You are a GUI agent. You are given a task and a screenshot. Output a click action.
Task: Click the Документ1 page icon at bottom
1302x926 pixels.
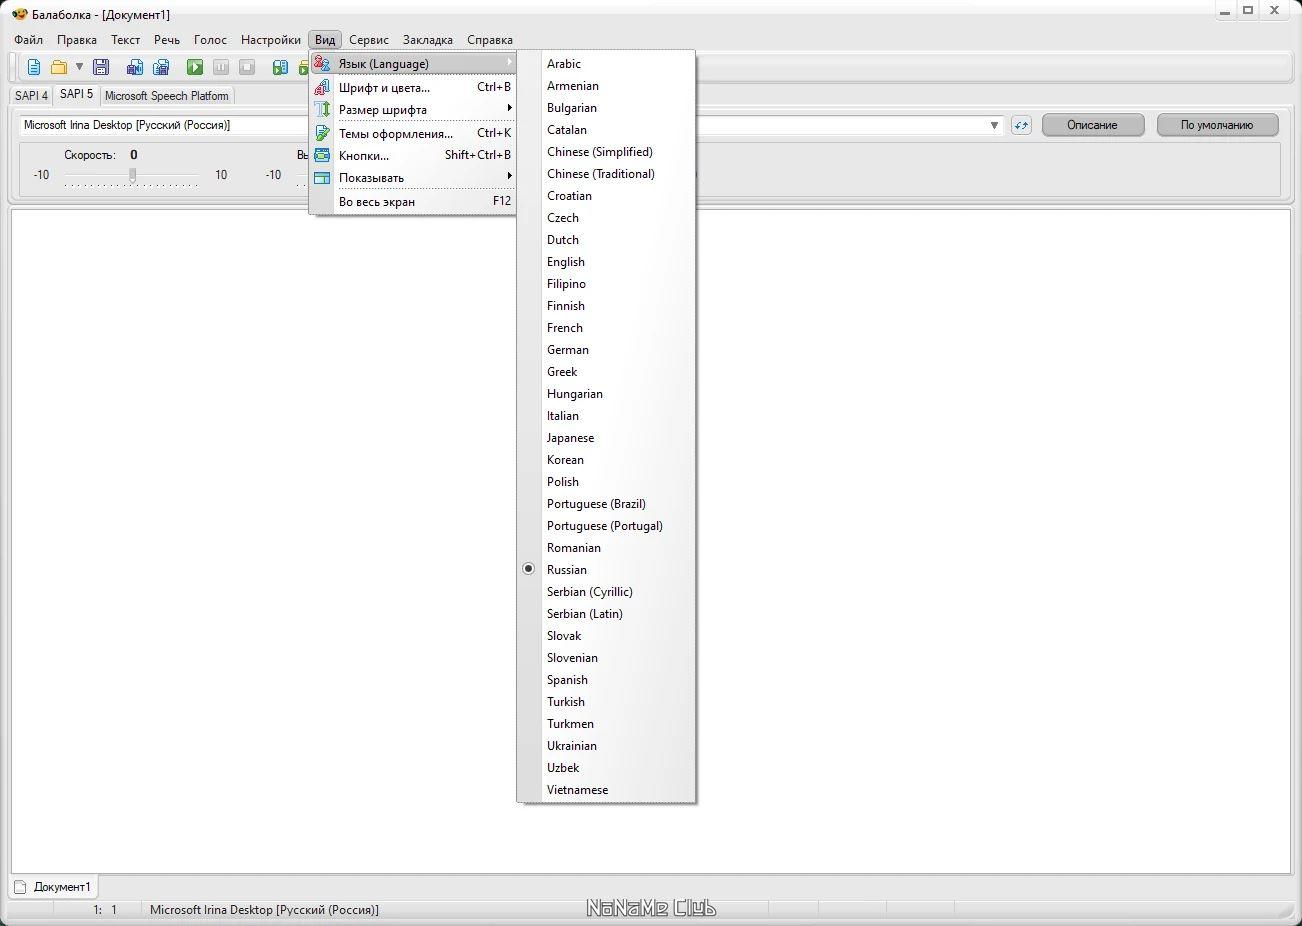[x=20, y=887]
